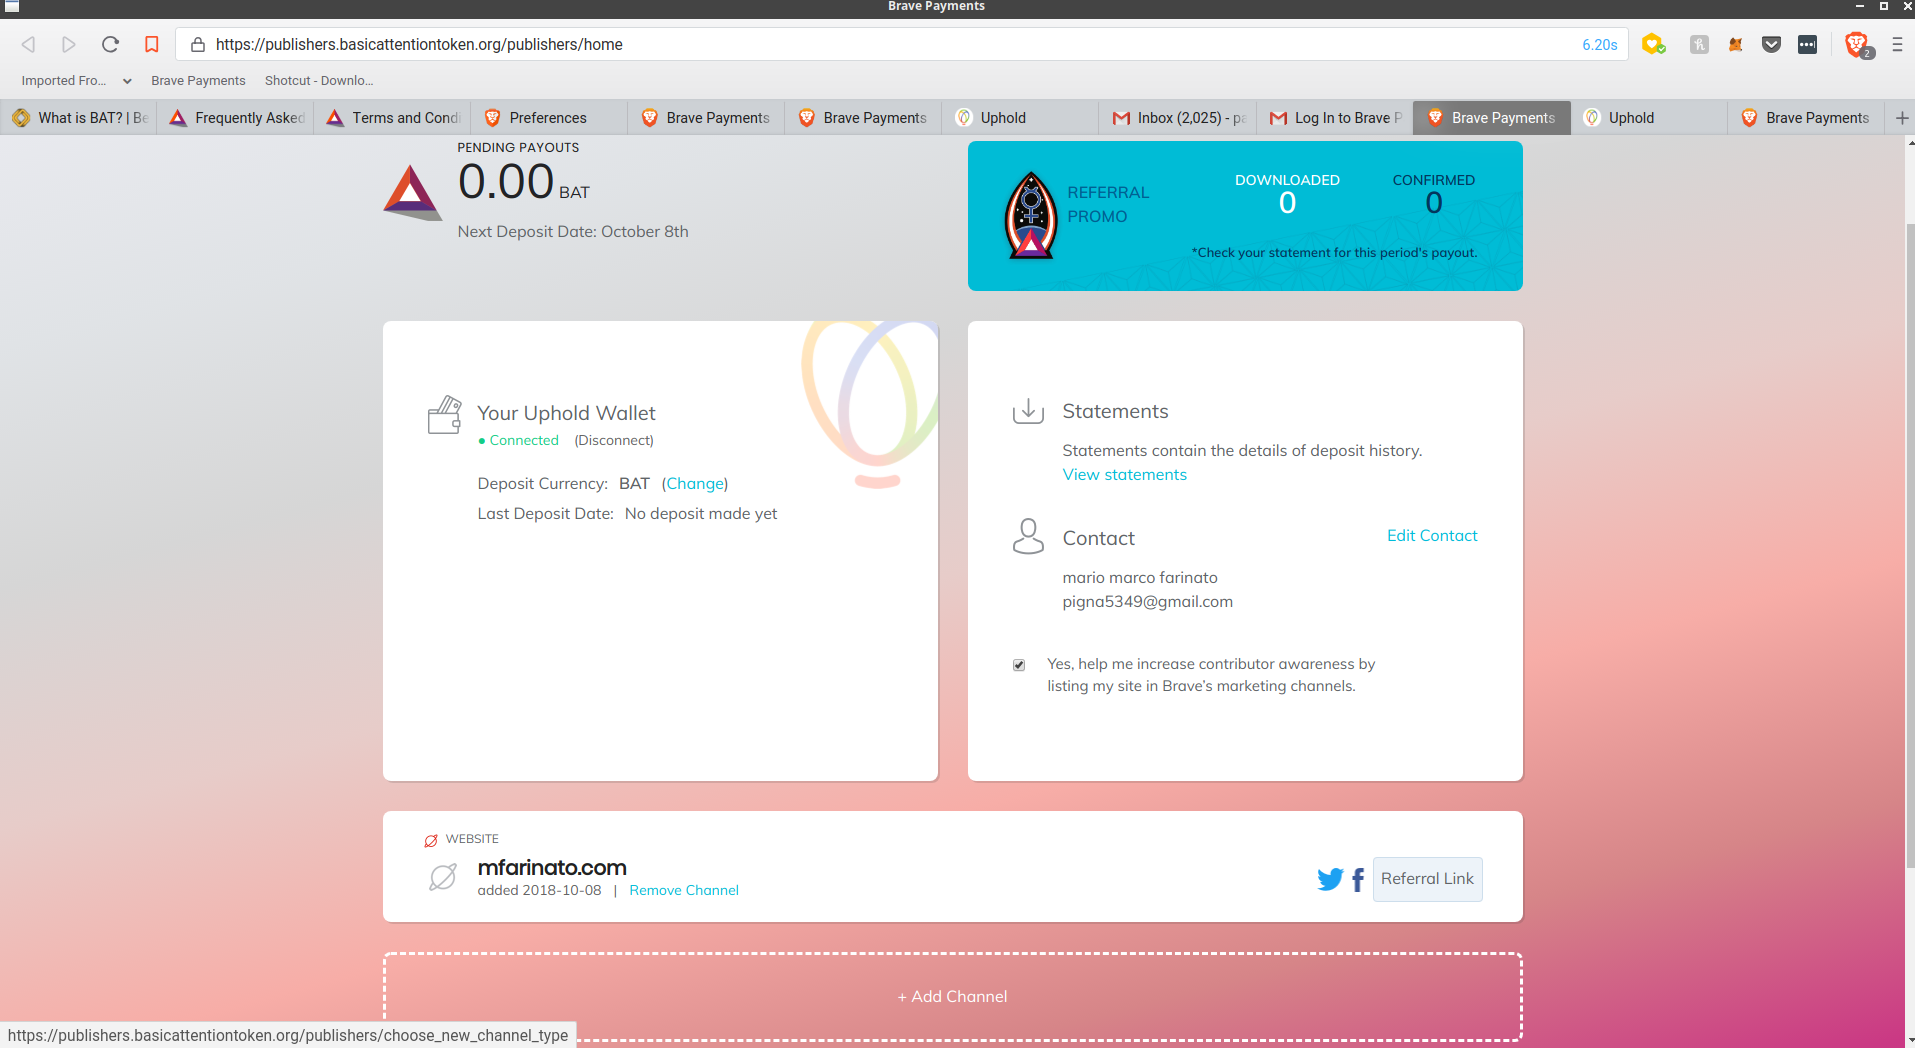
Task: Open the MetaMask fox extension icon
Action: (1736, 44)
